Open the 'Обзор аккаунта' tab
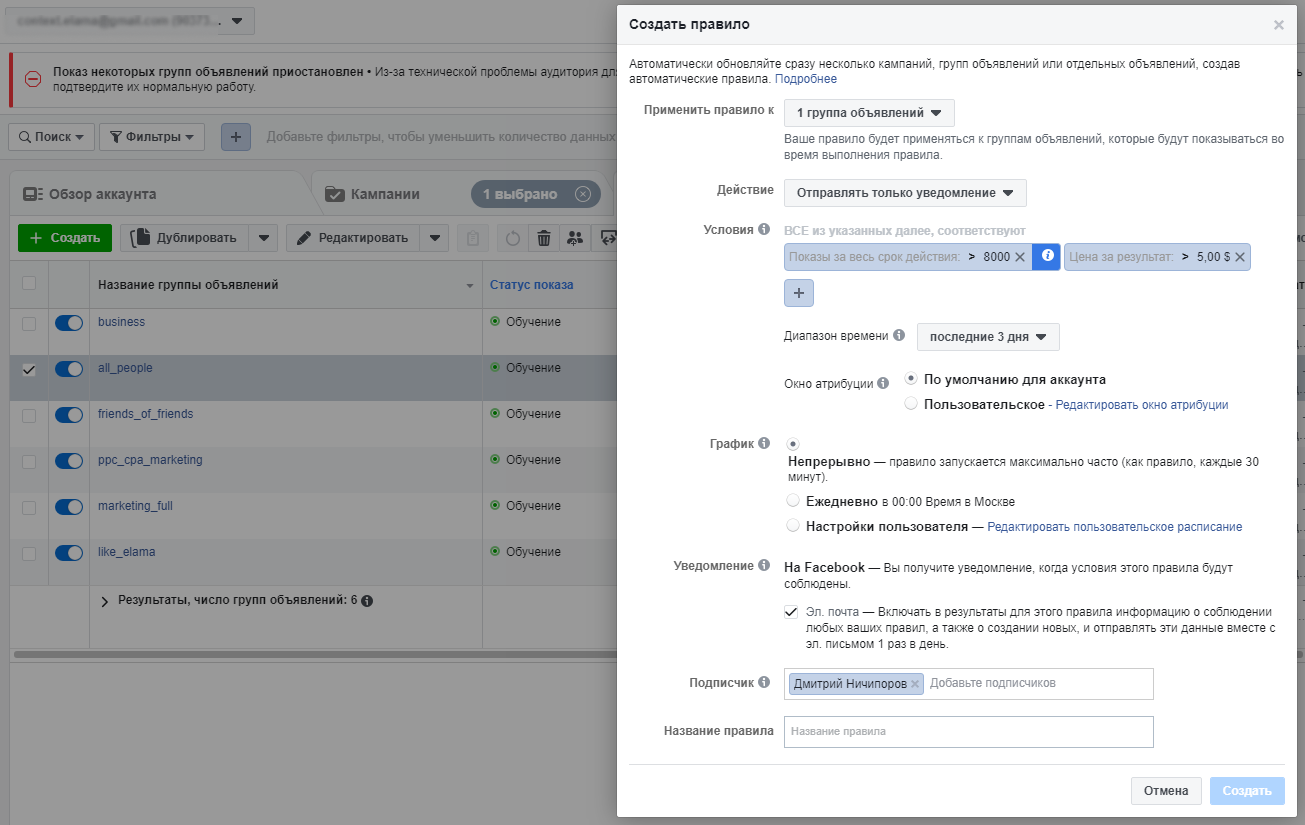 [102, 194]
